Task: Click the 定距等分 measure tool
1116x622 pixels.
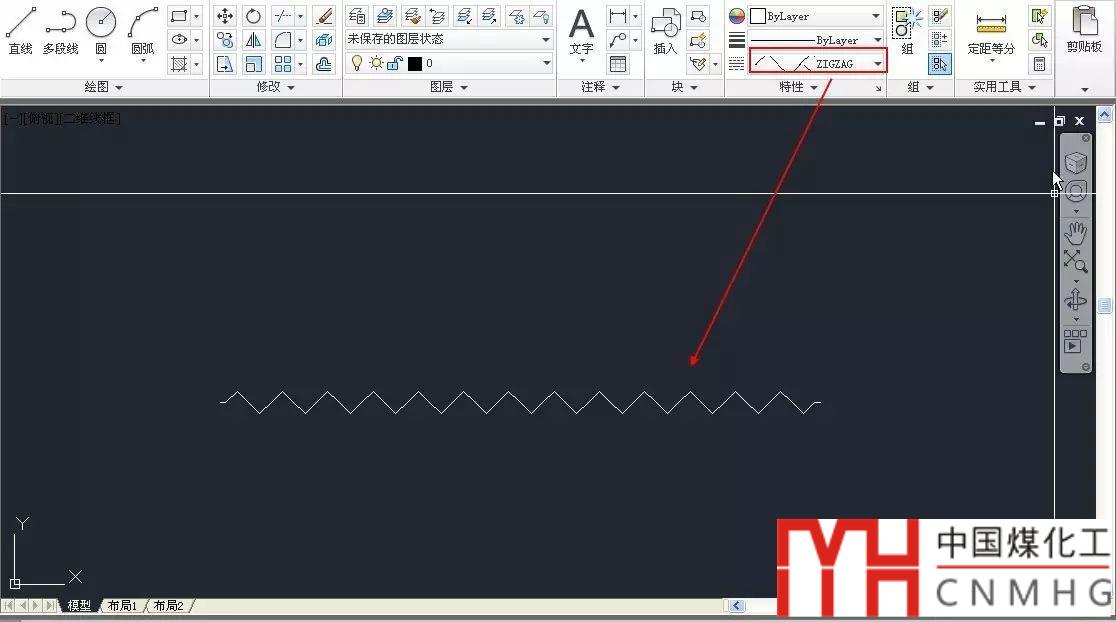Action: 991,30
